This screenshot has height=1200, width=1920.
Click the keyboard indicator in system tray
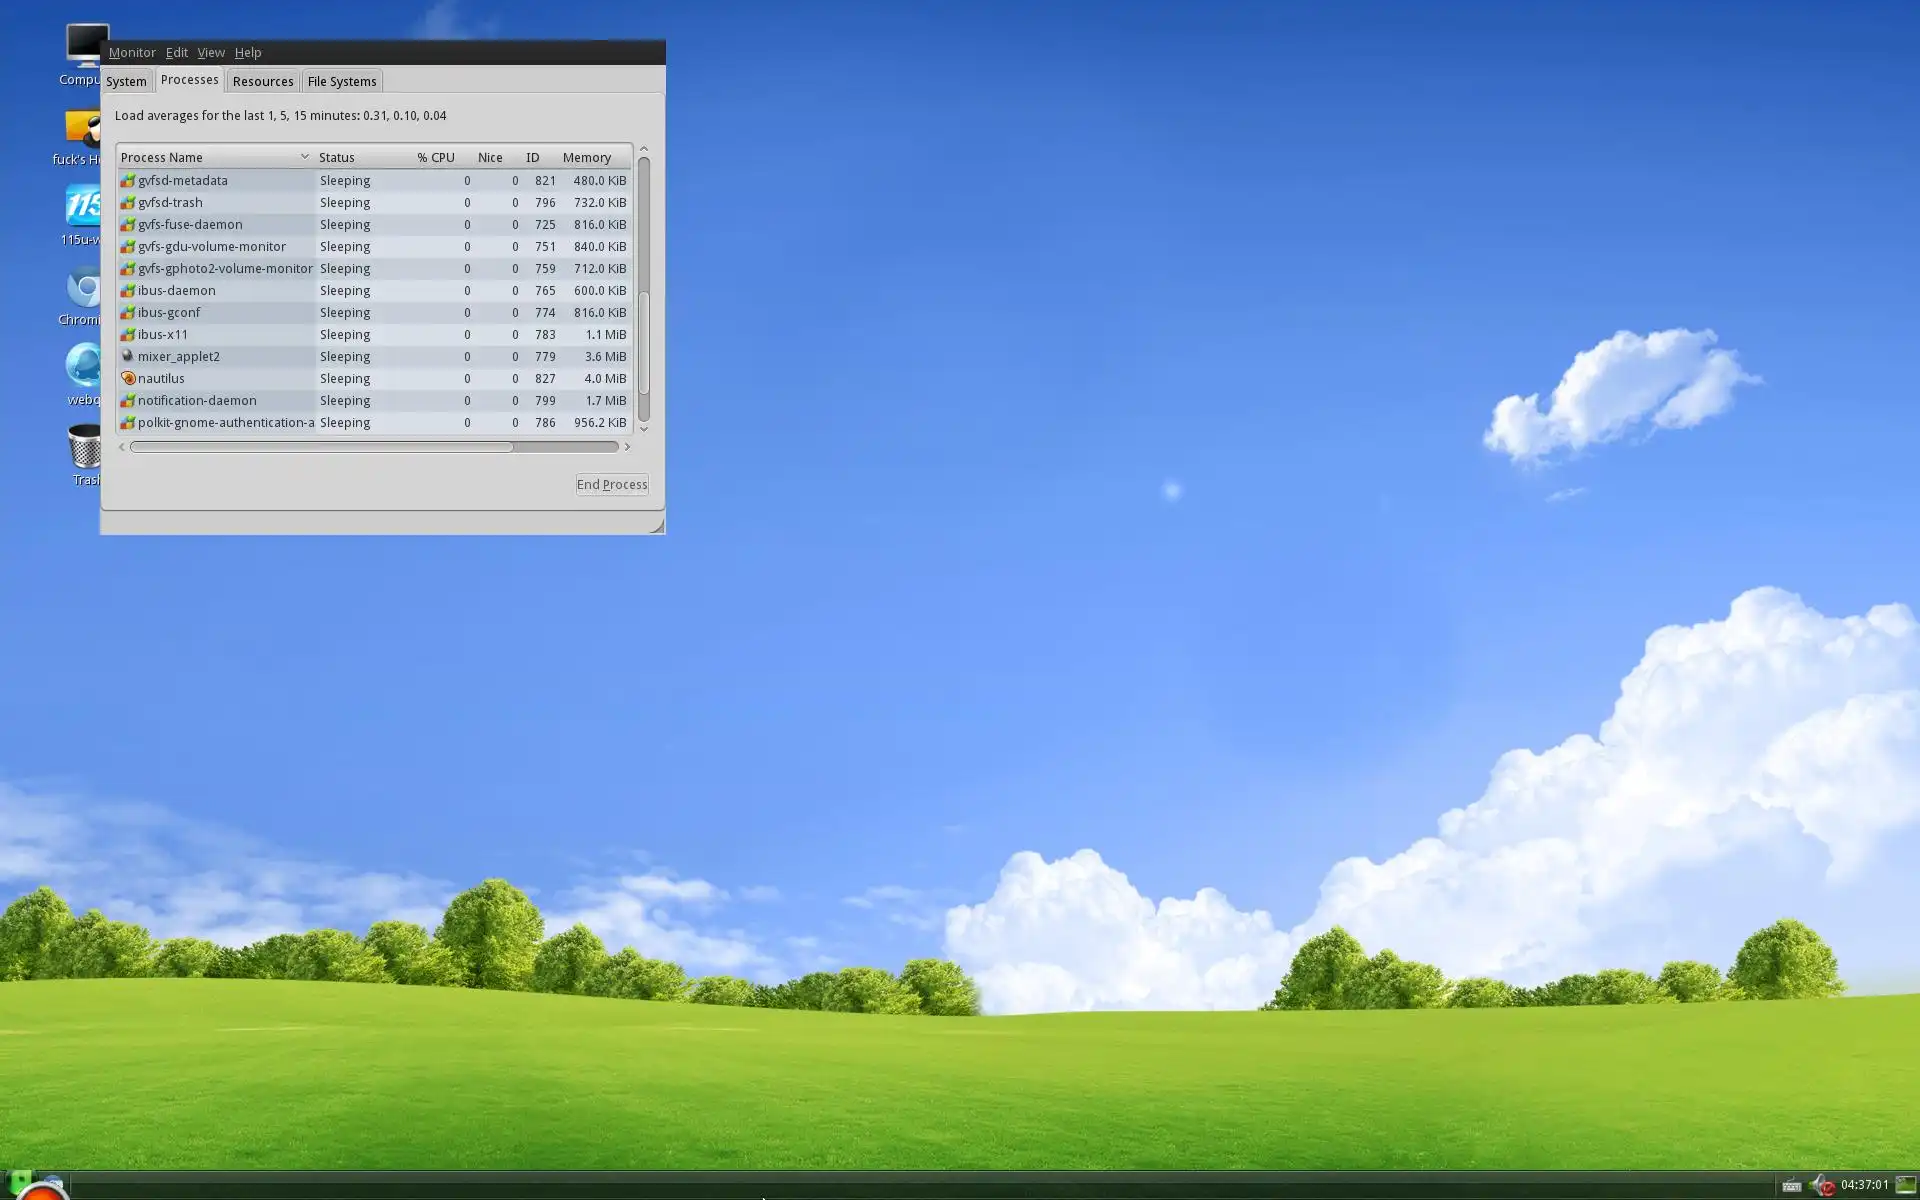click(x=1791, y=1185)
